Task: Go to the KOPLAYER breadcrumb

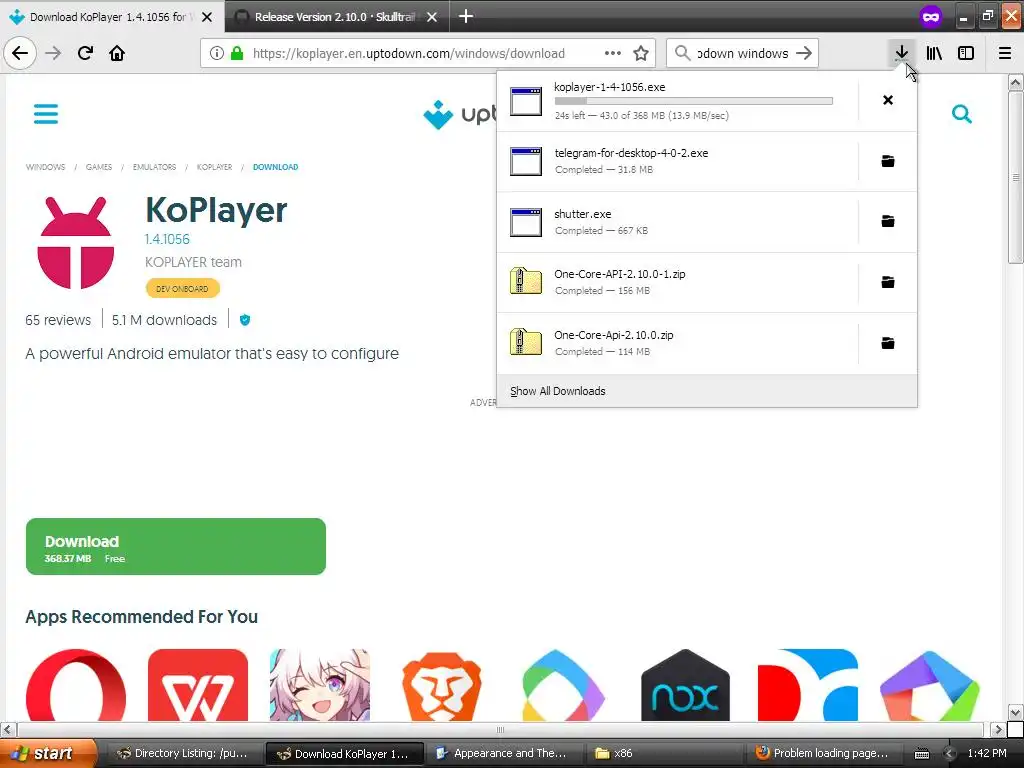Action: pos(214,167)
